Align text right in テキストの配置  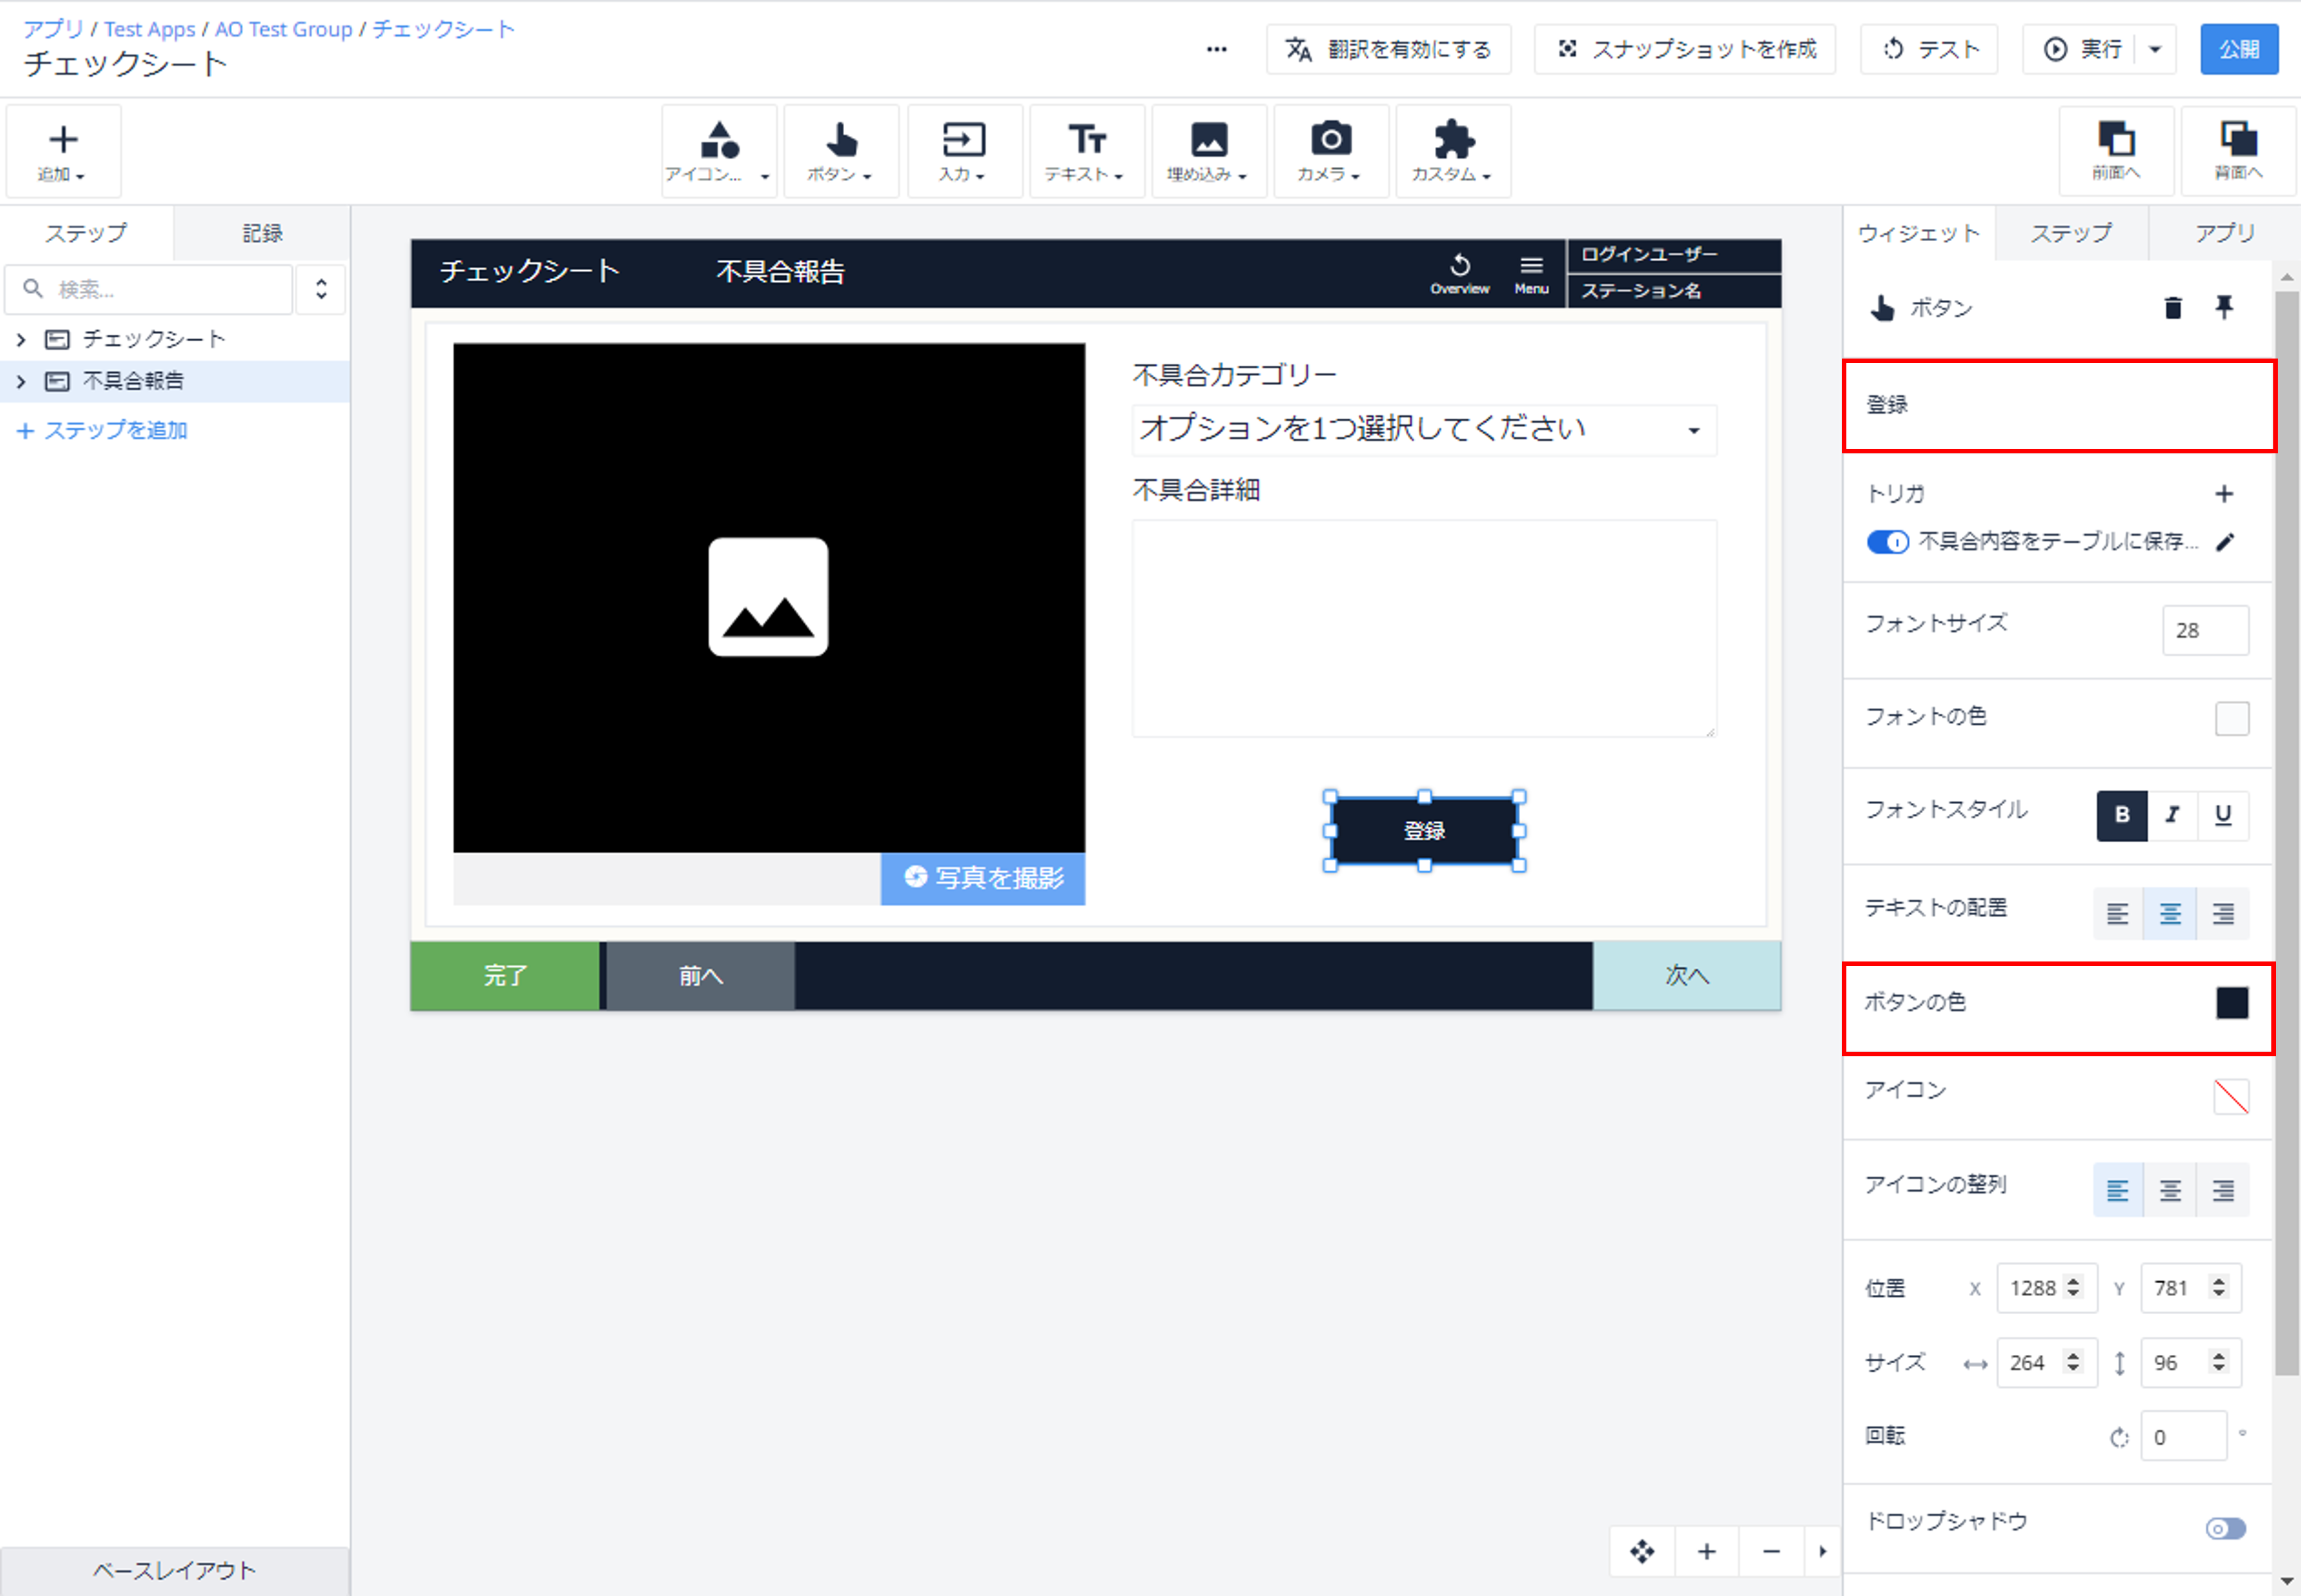click(x=2223, y=913)
